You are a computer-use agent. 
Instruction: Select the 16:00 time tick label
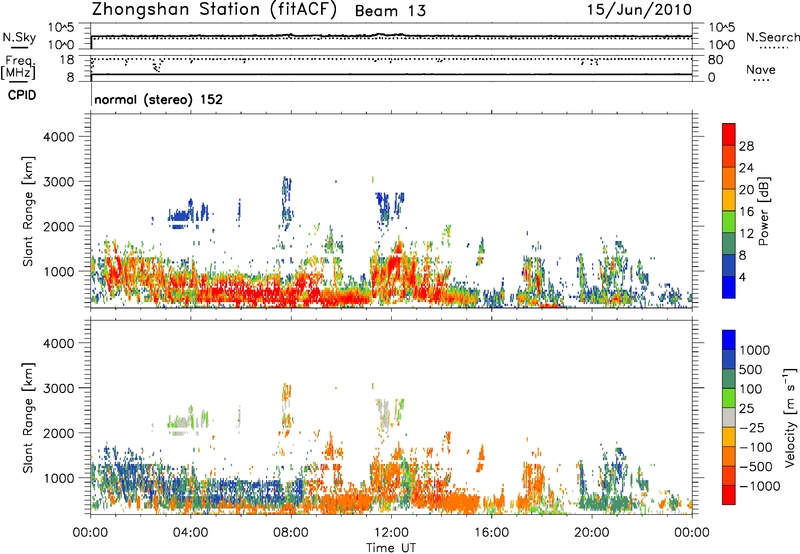pos(491,533)
